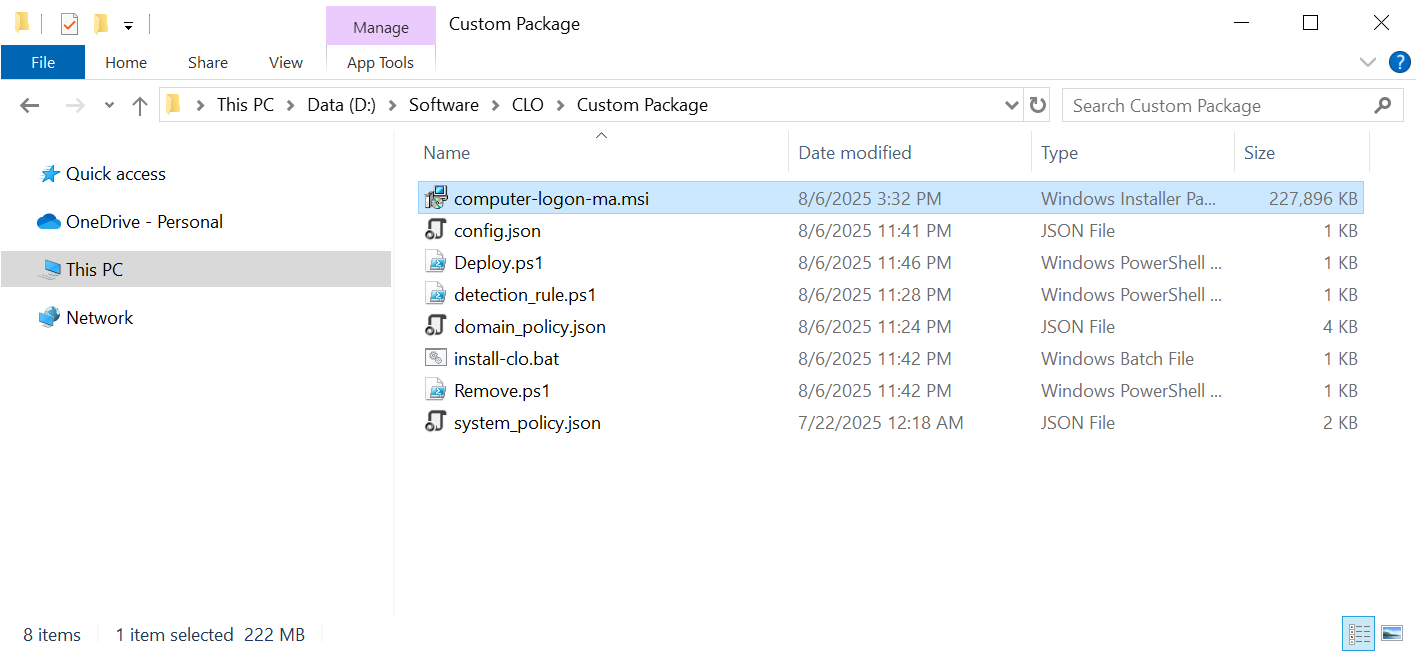Sort files by Date modified column

point(854,153)
